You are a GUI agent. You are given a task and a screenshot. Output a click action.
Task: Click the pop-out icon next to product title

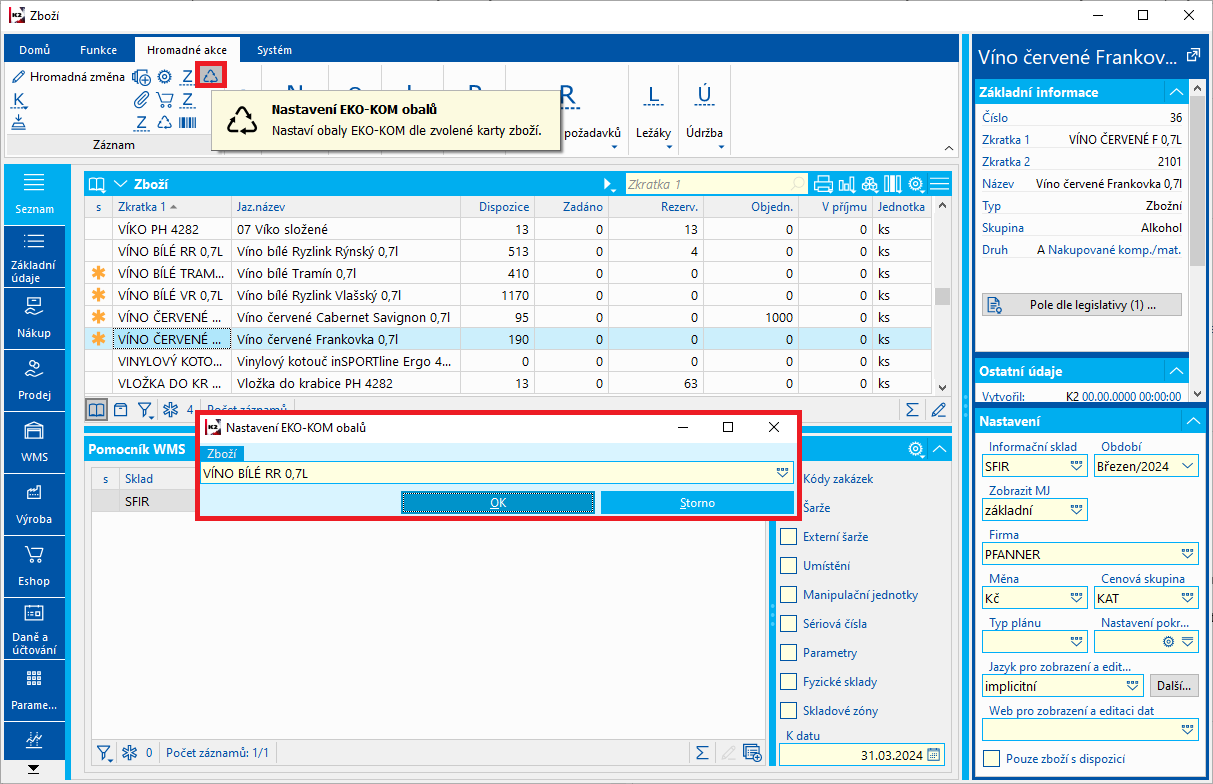pos(1192,57)
